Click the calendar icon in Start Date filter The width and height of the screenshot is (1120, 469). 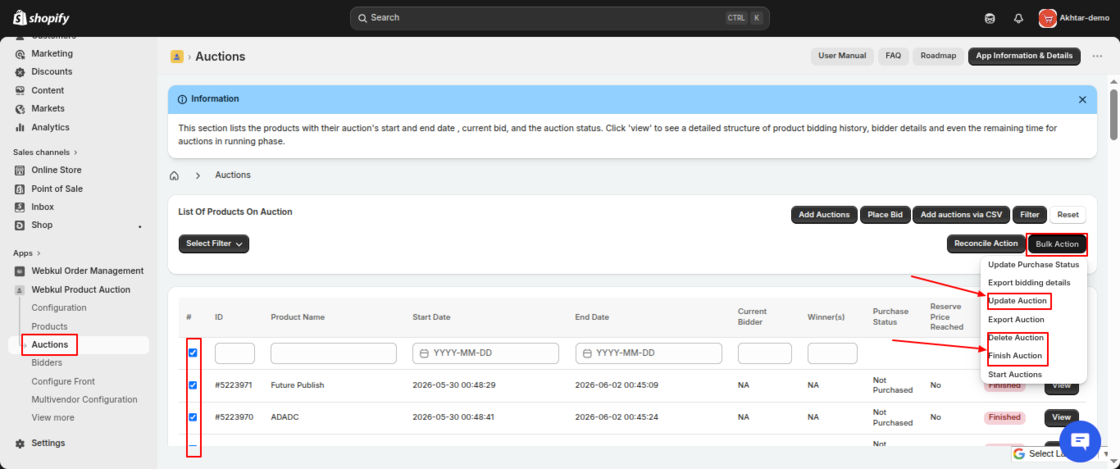pyautogui.click(x=424, y=353)
